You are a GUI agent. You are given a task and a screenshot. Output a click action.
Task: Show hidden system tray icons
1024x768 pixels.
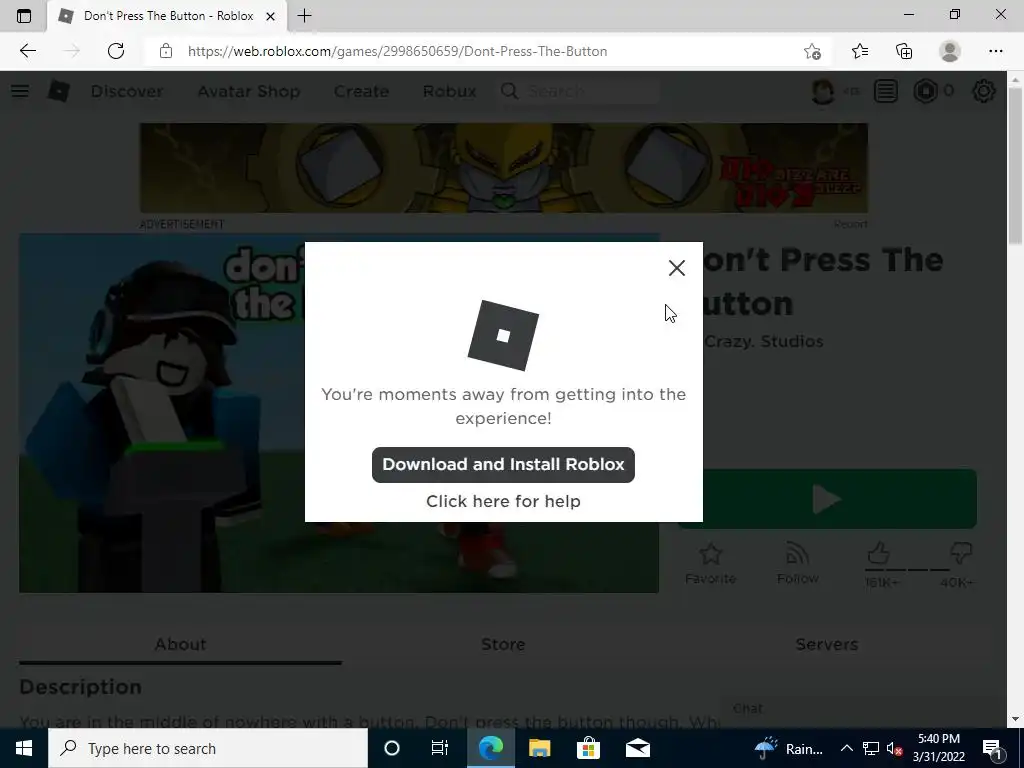[x=846, y=748]
